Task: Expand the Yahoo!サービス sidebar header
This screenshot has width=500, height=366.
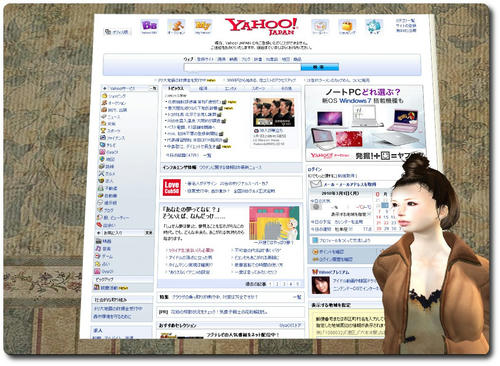Action: pyautogui.click(x=105, y=88)
